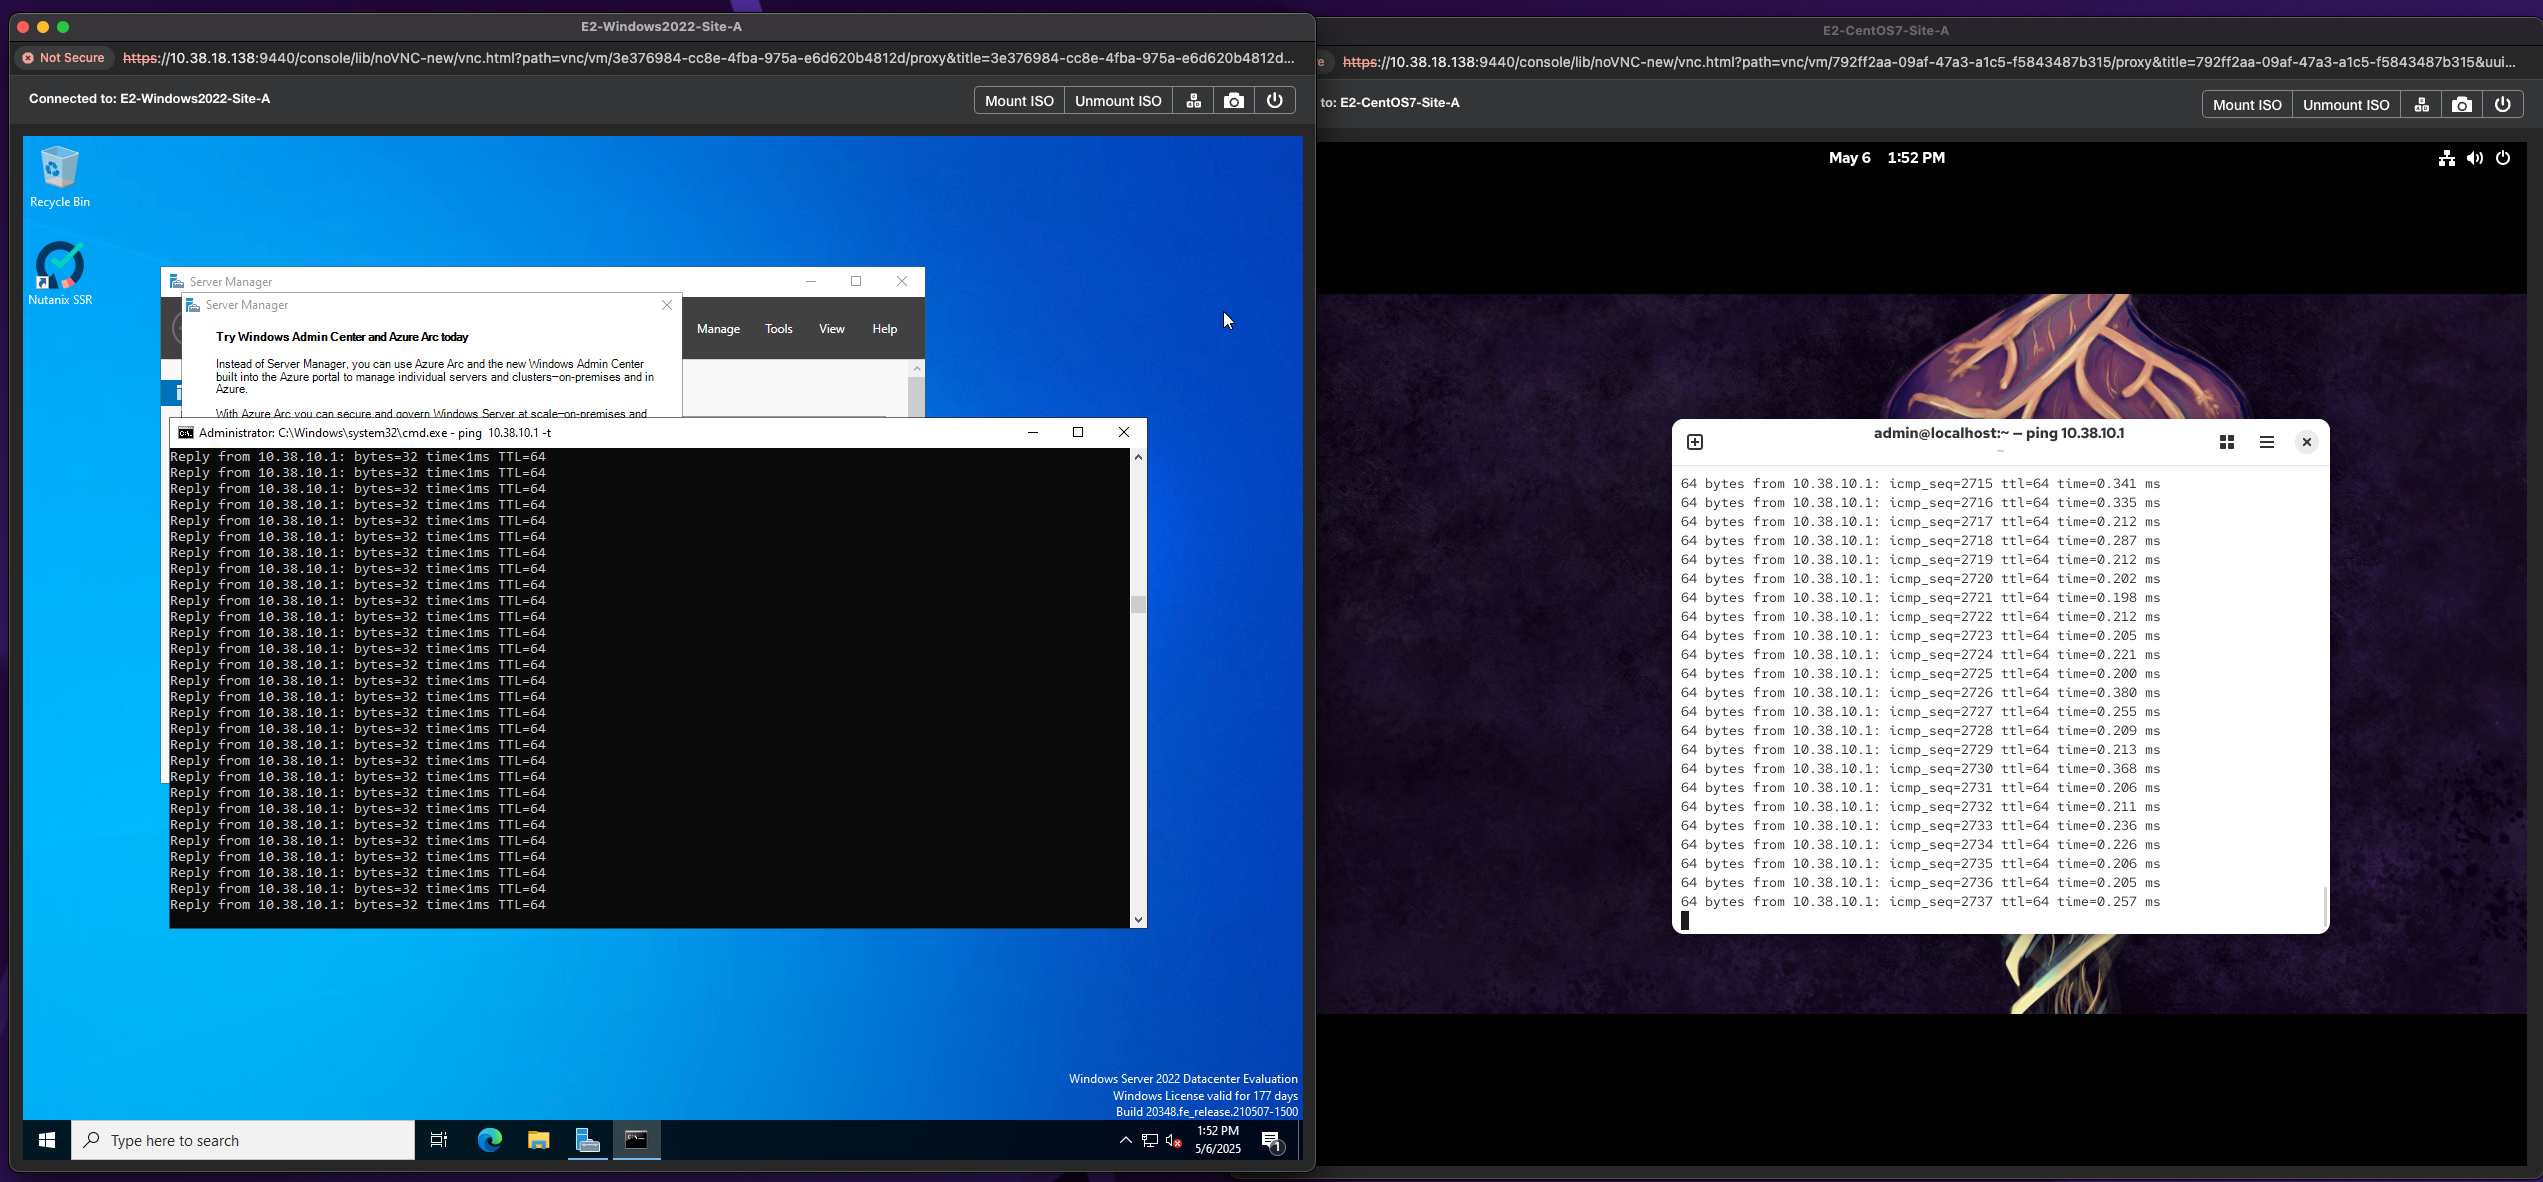Switch to Server Manager taskbar icon
This screenshot has height=1182, width=2543.
[x=588, y=1140]
